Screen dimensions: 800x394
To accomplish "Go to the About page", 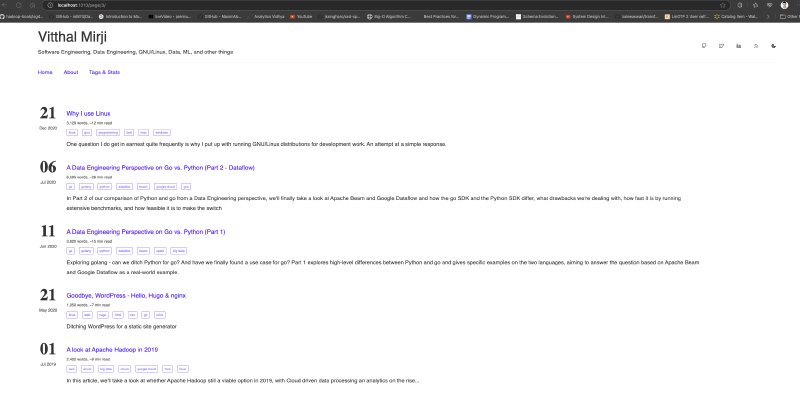I will [71, 72].
